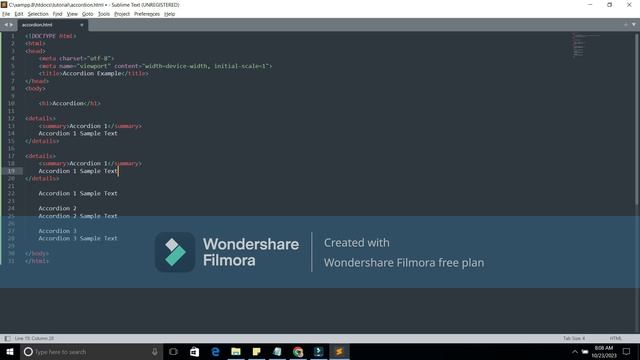Click closing details tag on line 15

tap(42, 141)
